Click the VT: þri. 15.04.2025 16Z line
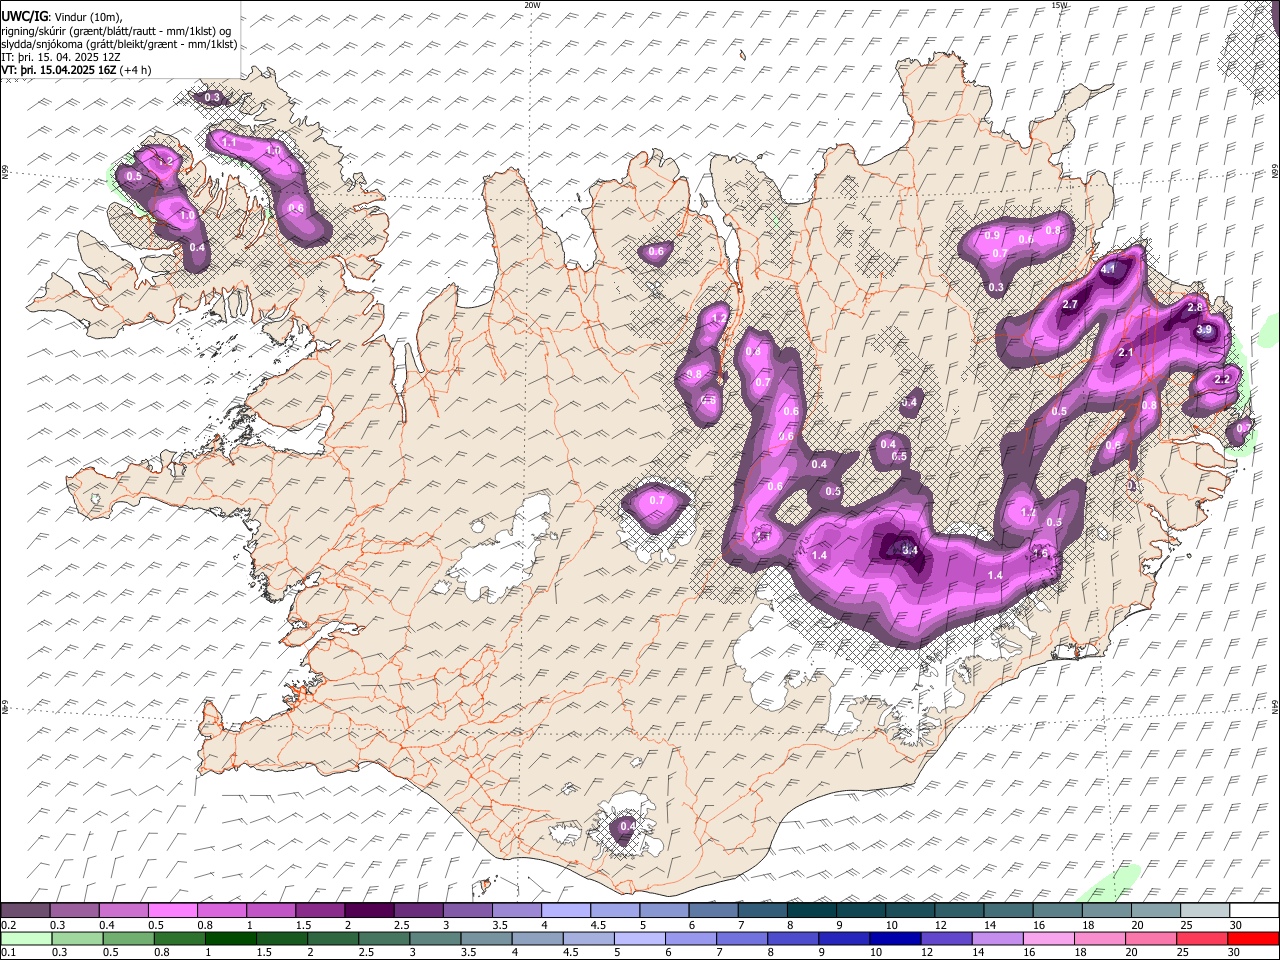 point(76,70)
